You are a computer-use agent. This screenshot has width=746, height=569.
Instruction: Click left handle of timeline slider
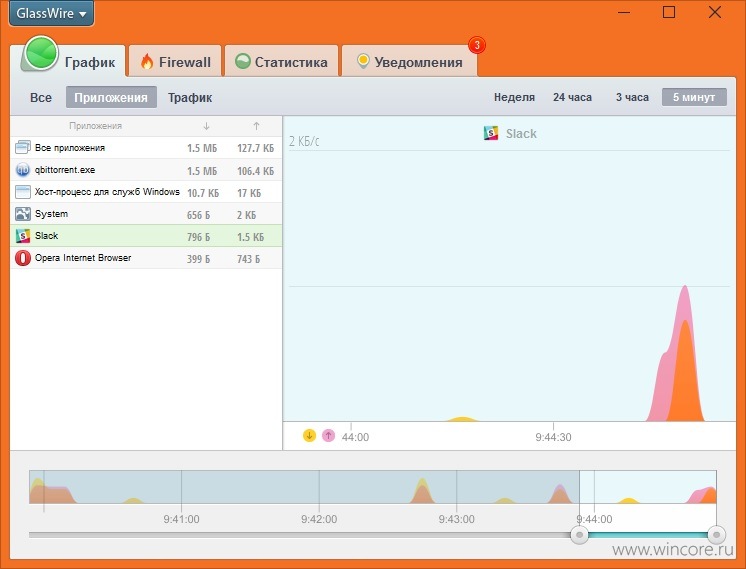tap(579, 535)
